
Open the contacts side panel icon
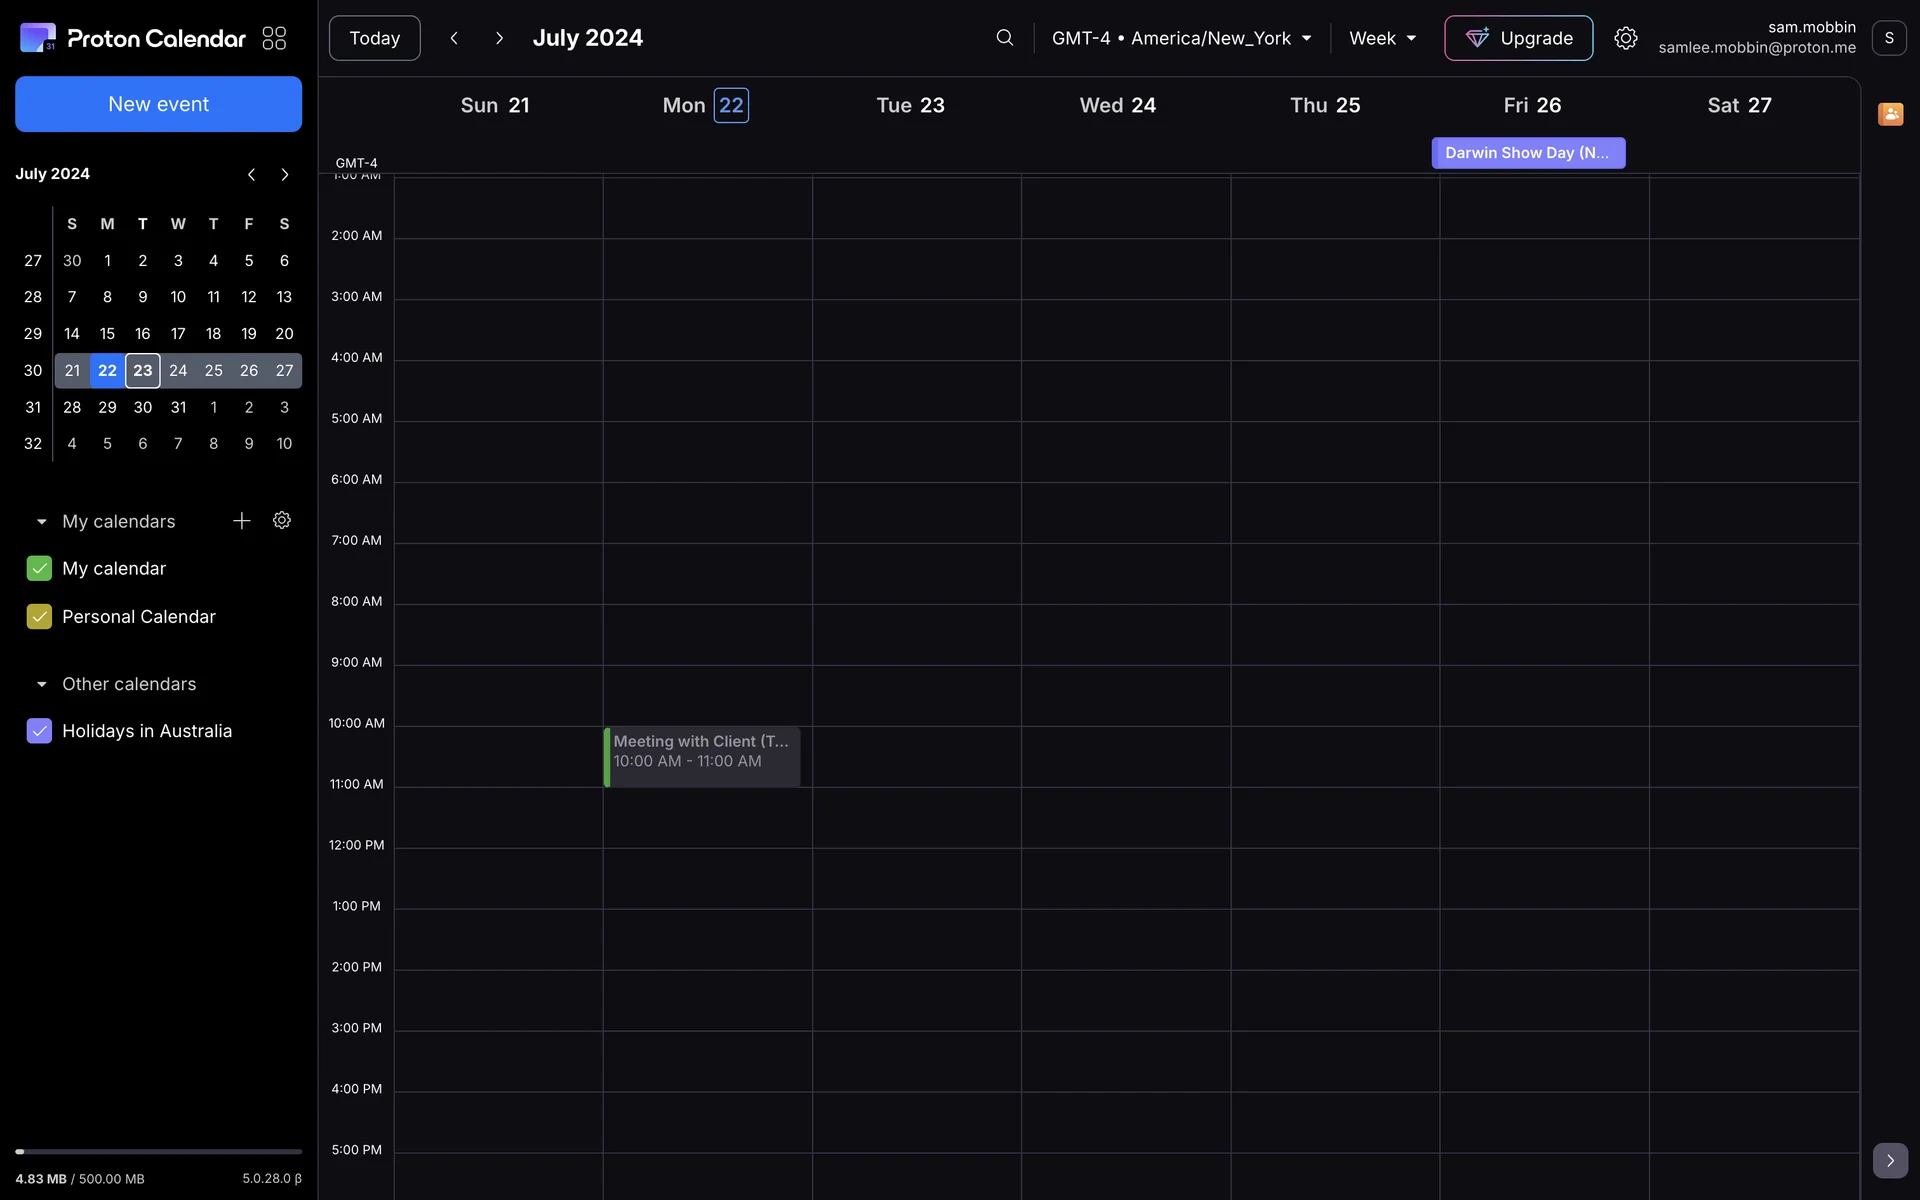pos(1889,114)
